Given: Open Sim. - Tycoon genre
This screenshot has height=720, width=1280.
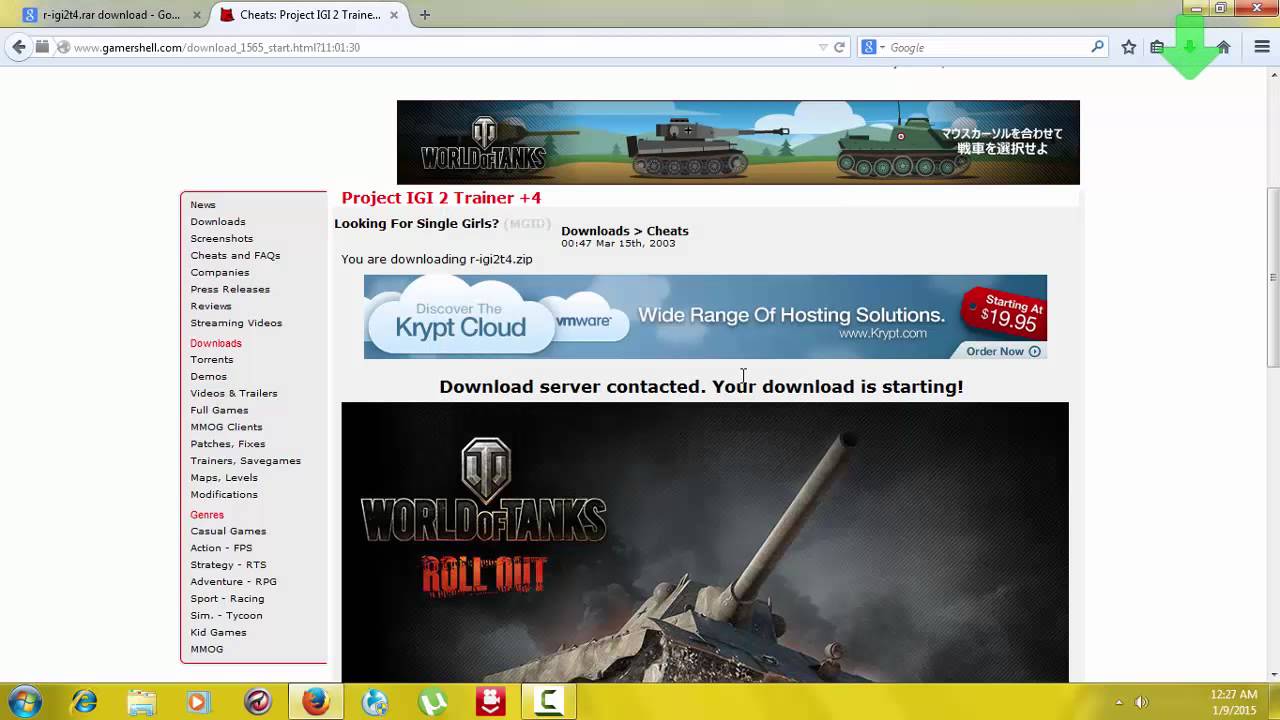Looking at the screenshot, I should pyautogui.click(x=226, y=616).
